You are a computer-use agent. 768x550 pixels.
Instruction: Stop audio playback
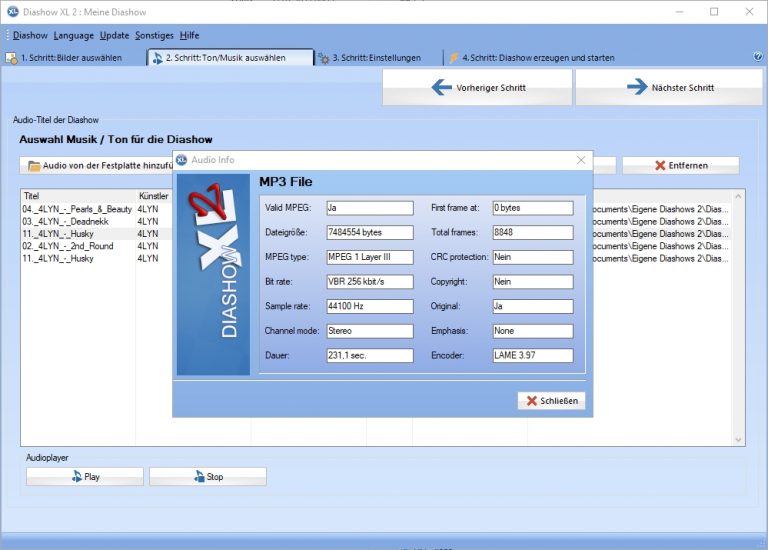pyautogui.click(x=208, y=477)
